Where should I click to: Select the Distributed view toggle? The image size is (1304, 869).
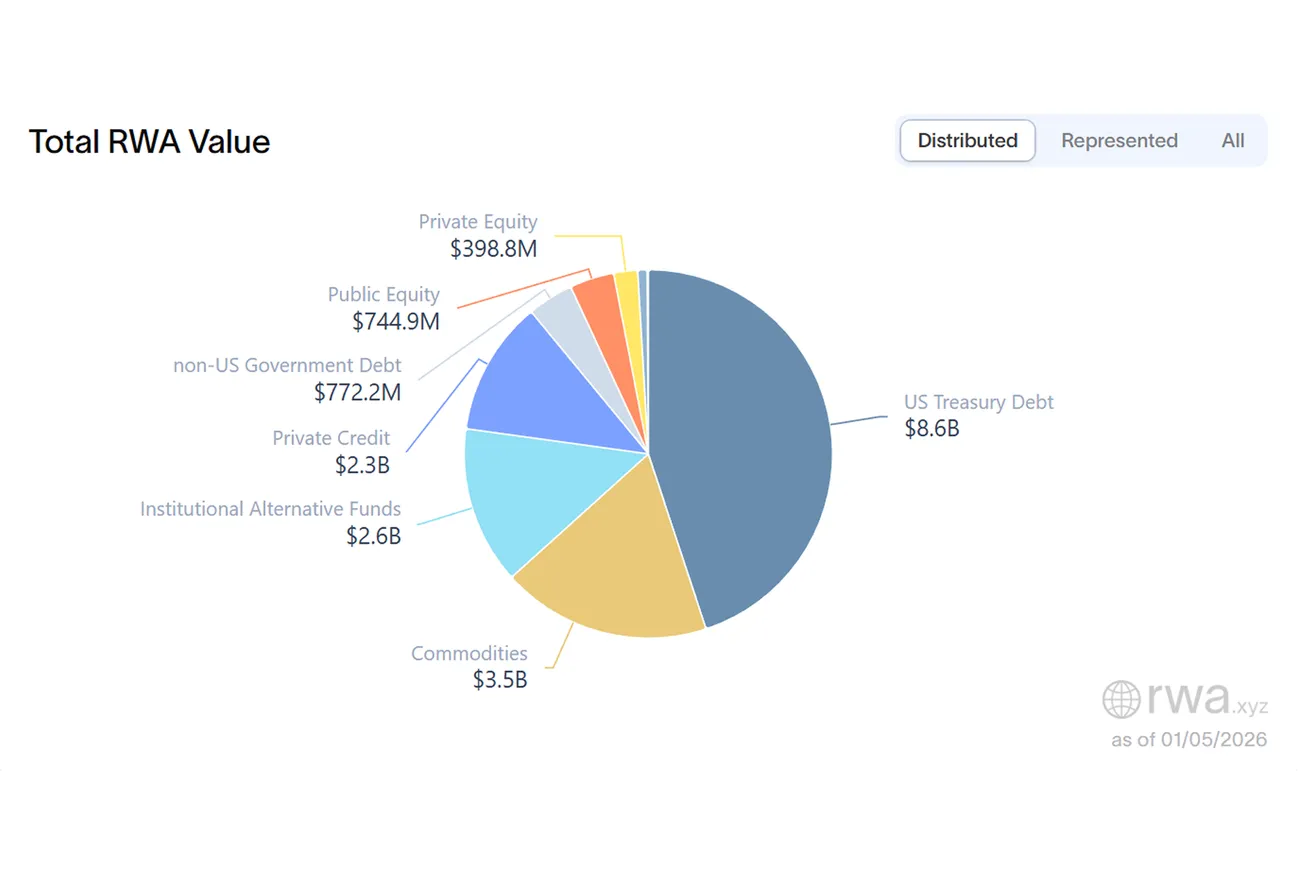click(x=967, y=141)
